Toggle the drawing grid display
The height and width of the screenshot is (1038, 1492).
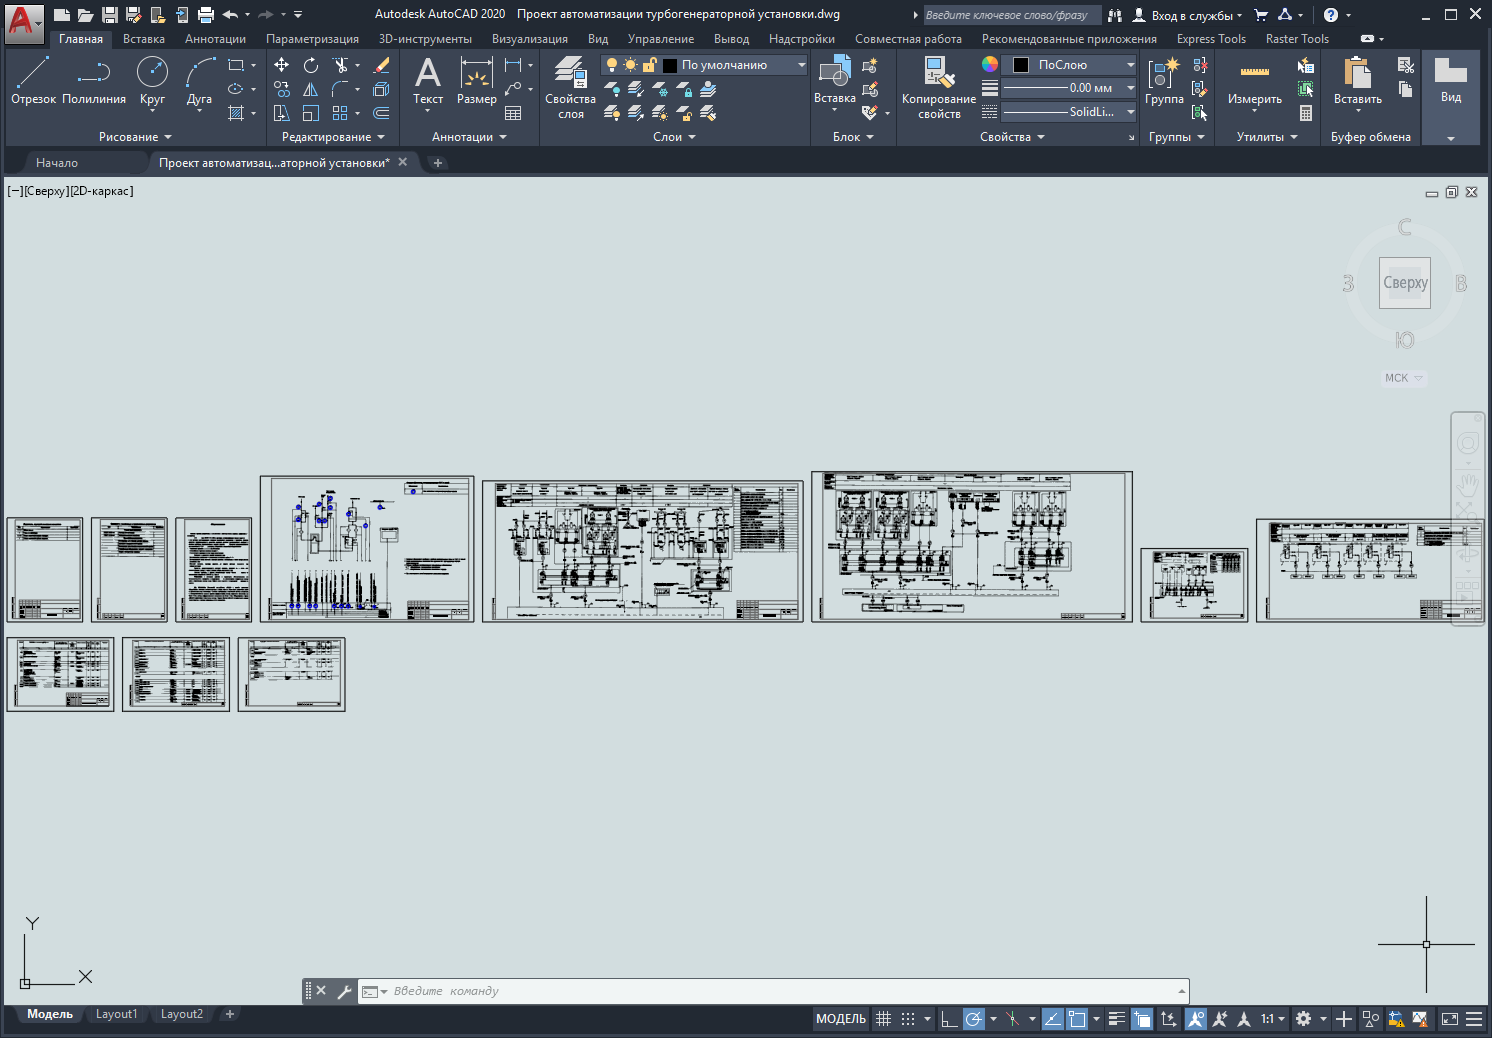(x=883, y=1019)
